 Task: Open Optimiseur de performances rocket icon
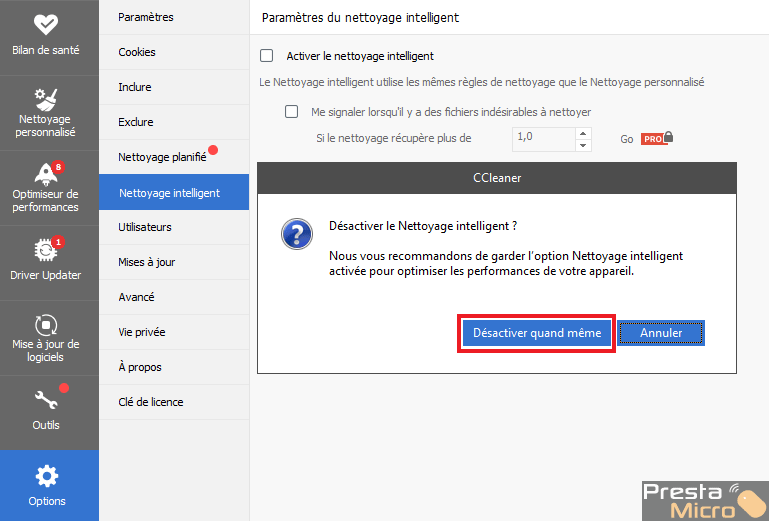pyautogui.click(x=46, y=175)
